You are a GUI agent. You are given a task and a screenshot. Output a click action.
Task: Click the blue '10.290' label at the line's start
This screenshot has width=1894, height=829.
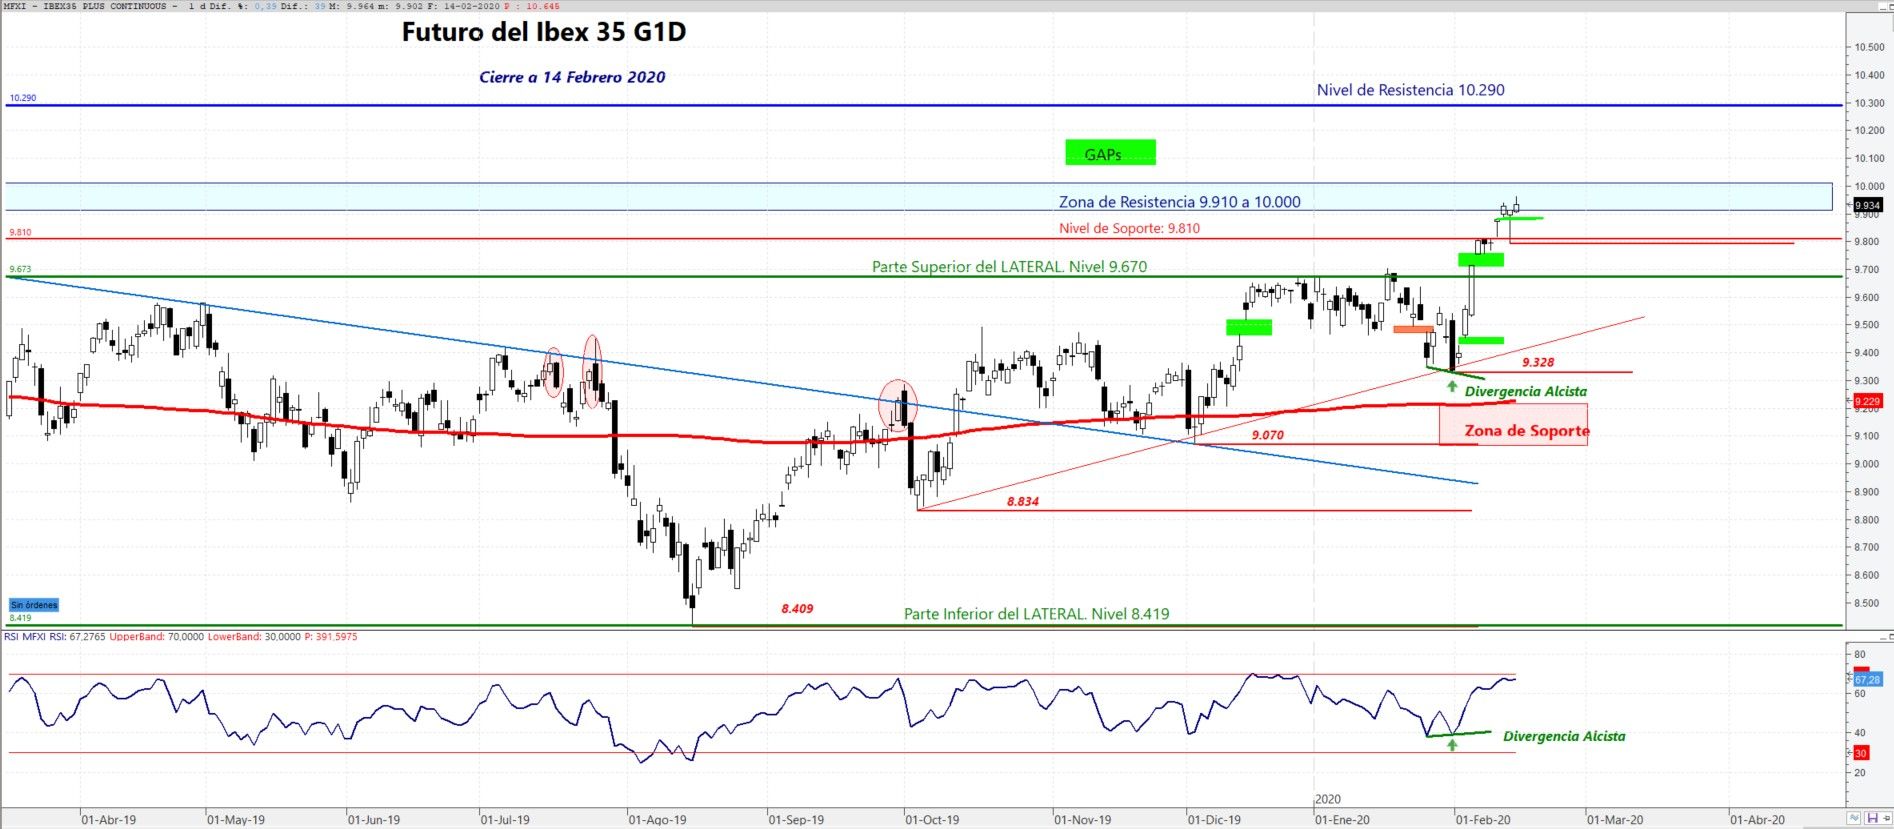[22, 98]
